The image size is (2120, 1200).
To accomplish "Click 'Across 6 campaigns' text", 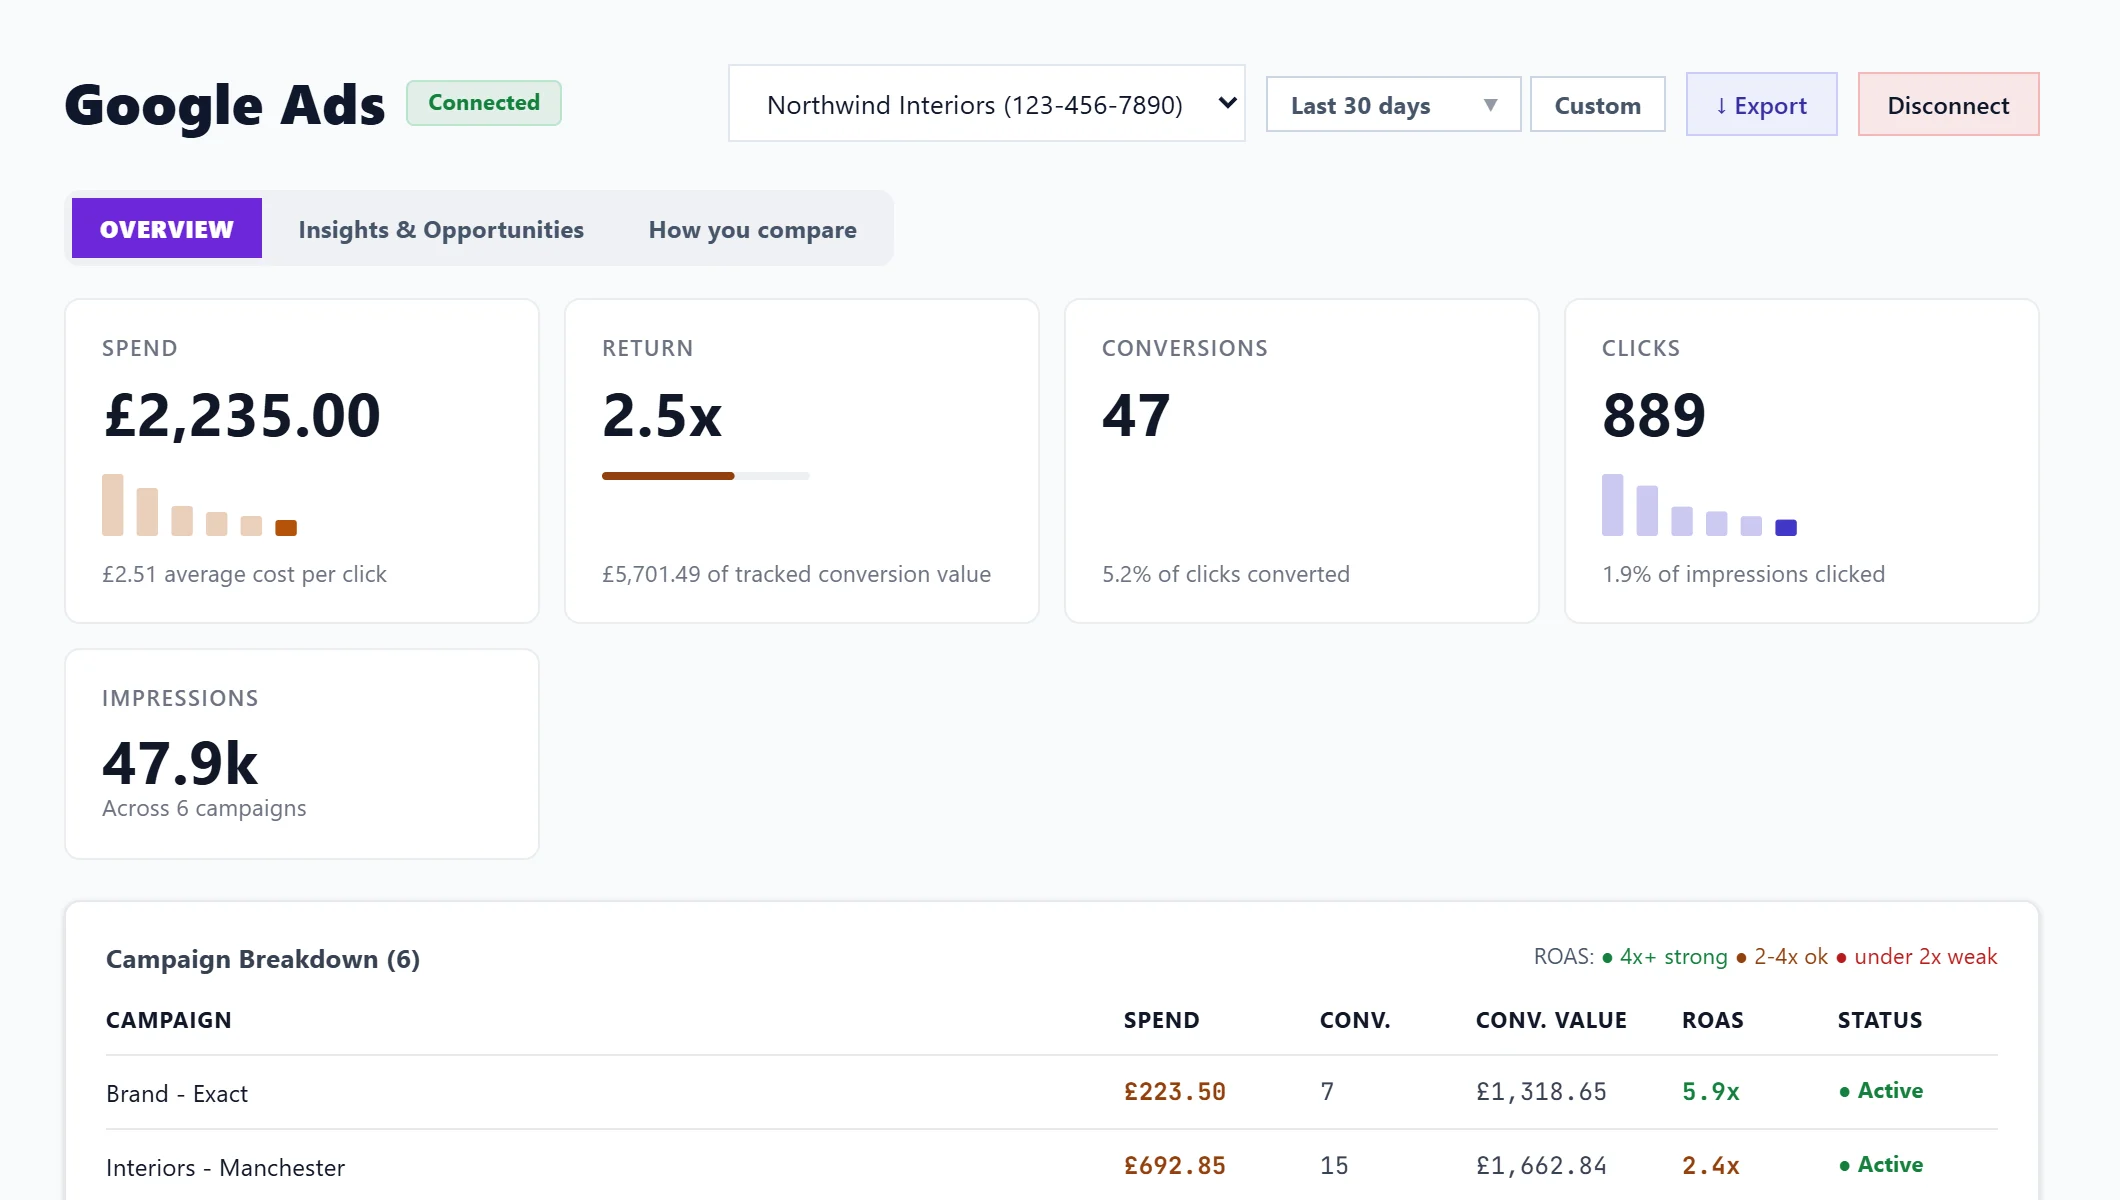I will (204, 809).
